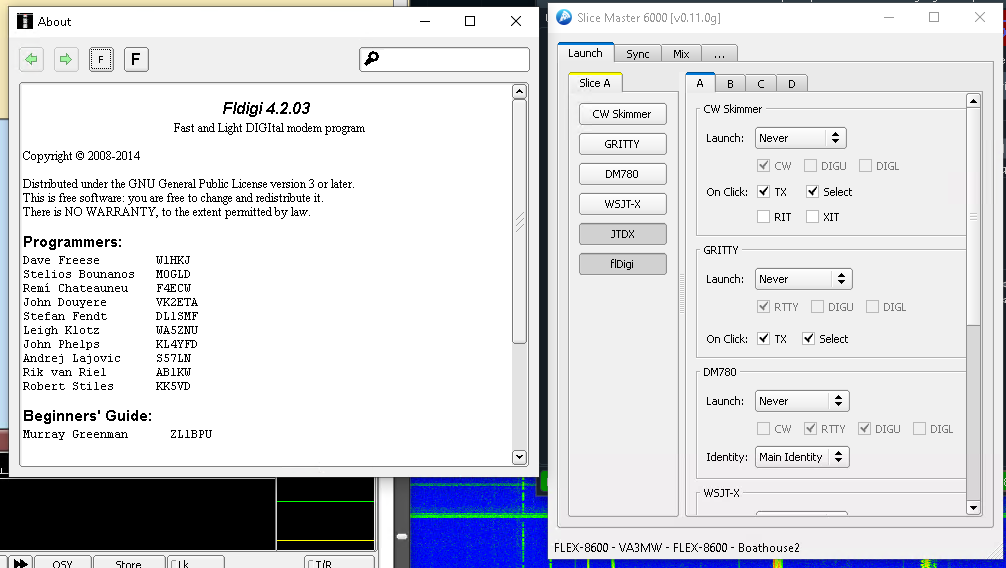Toggle the Lk button in fldigi
Image resolution: width=1006 pixels, height=568 pixels.
click(x=196, y=563)
